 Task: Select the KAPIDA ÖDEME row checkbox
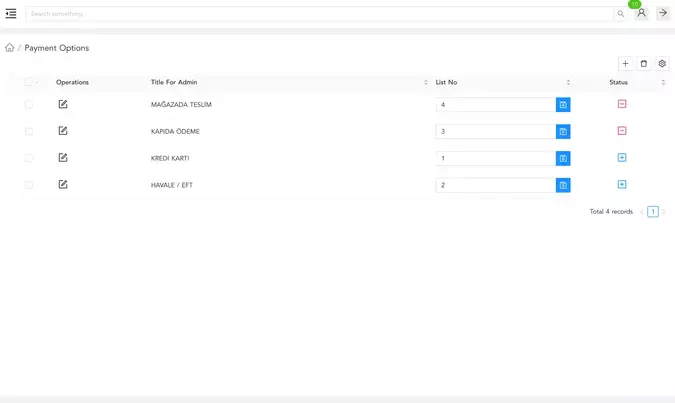[x=29, y=131]
